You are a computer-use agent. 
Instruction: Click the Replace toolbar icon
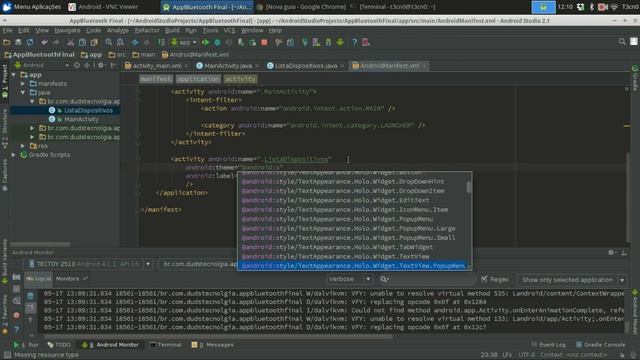[x=120, y=42]
